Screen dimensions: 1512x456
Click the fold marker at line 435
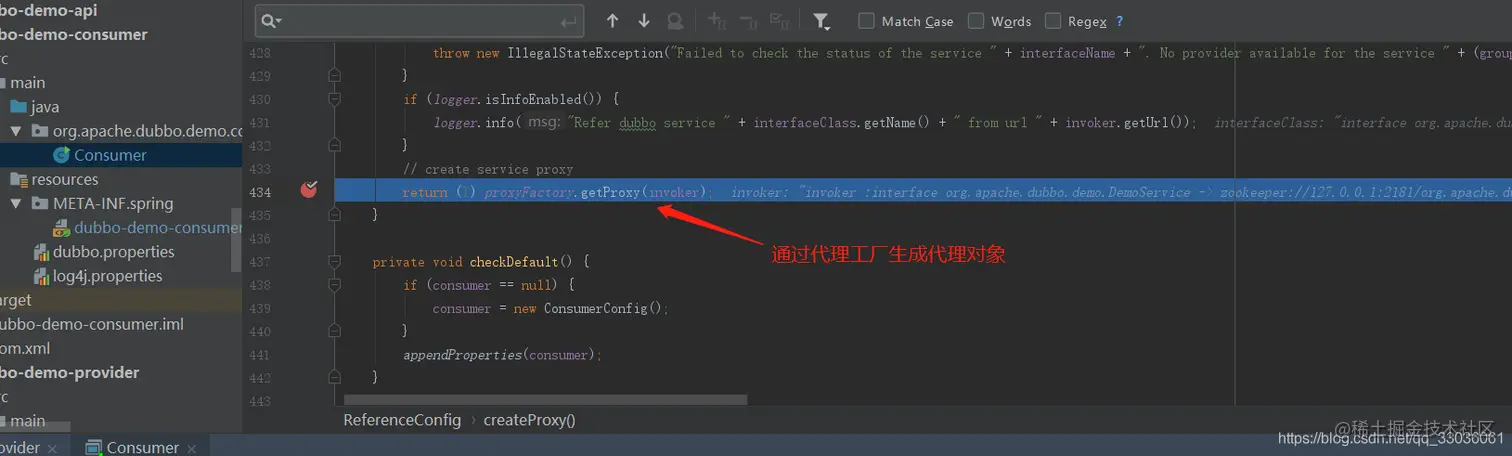[x=334, y=214]
